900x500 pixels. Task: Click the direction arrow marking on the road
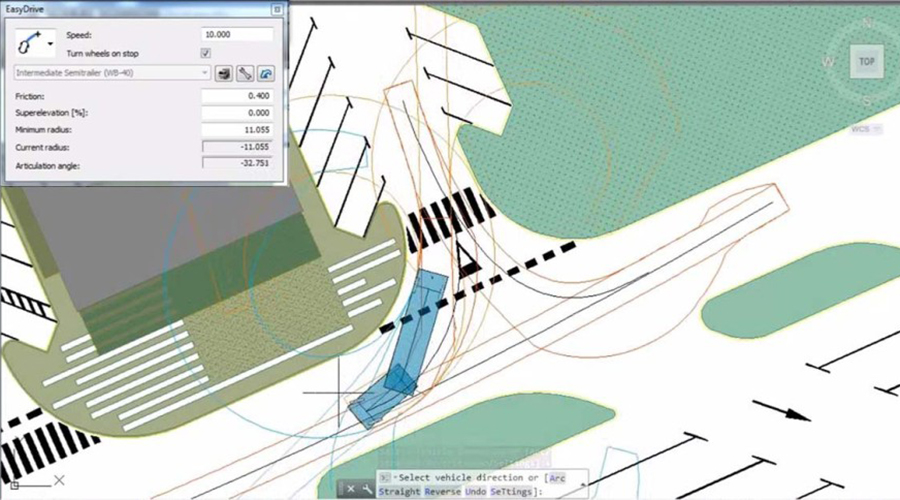coord(782,411)
